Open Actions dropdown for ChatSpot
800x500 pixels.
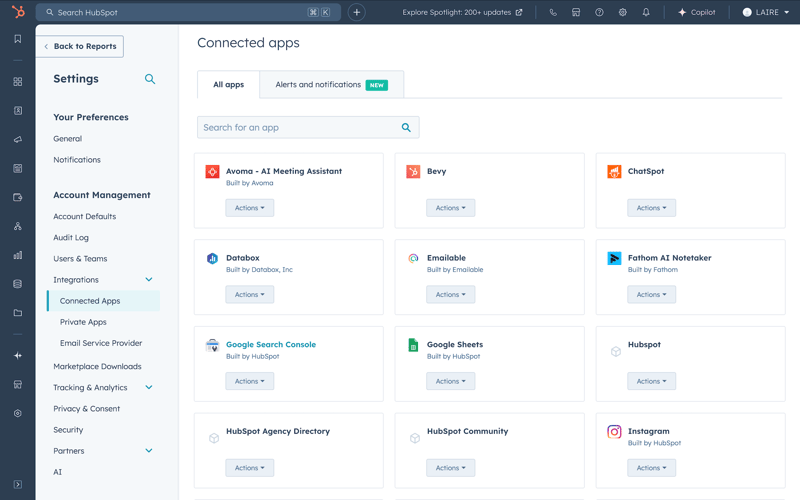pyautogui.click(x=652, y=208)
